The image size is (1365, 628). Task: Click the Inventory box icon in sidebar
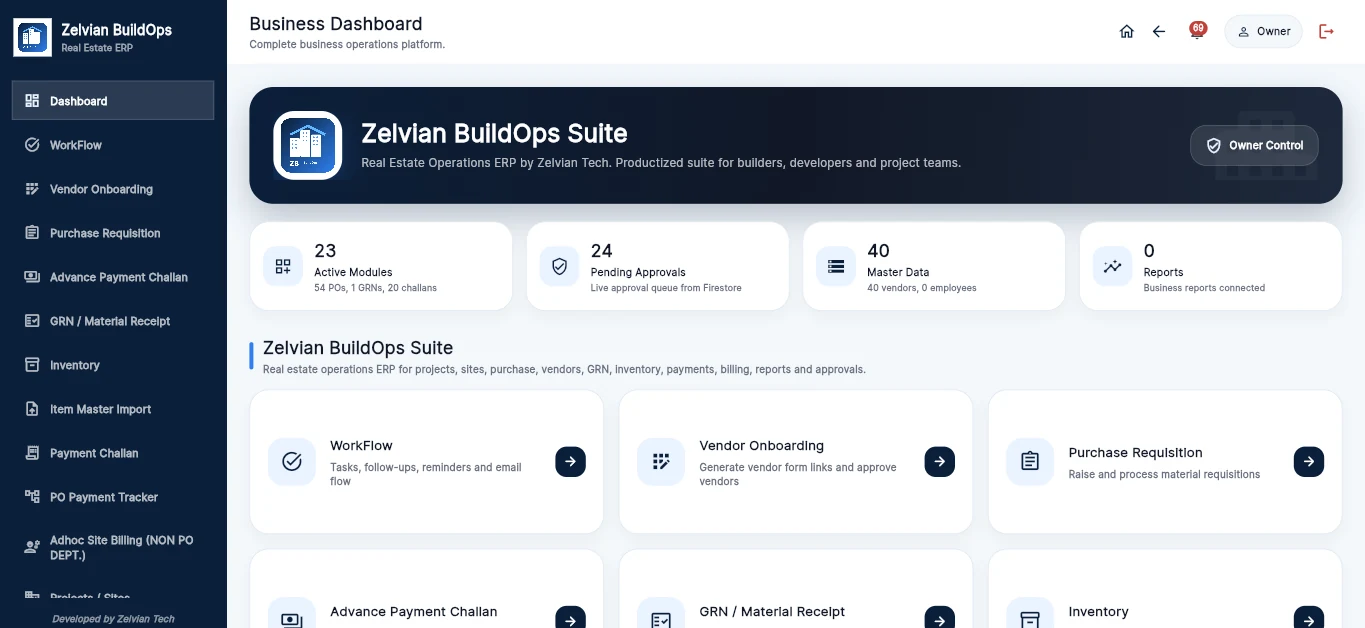[32, 365]
